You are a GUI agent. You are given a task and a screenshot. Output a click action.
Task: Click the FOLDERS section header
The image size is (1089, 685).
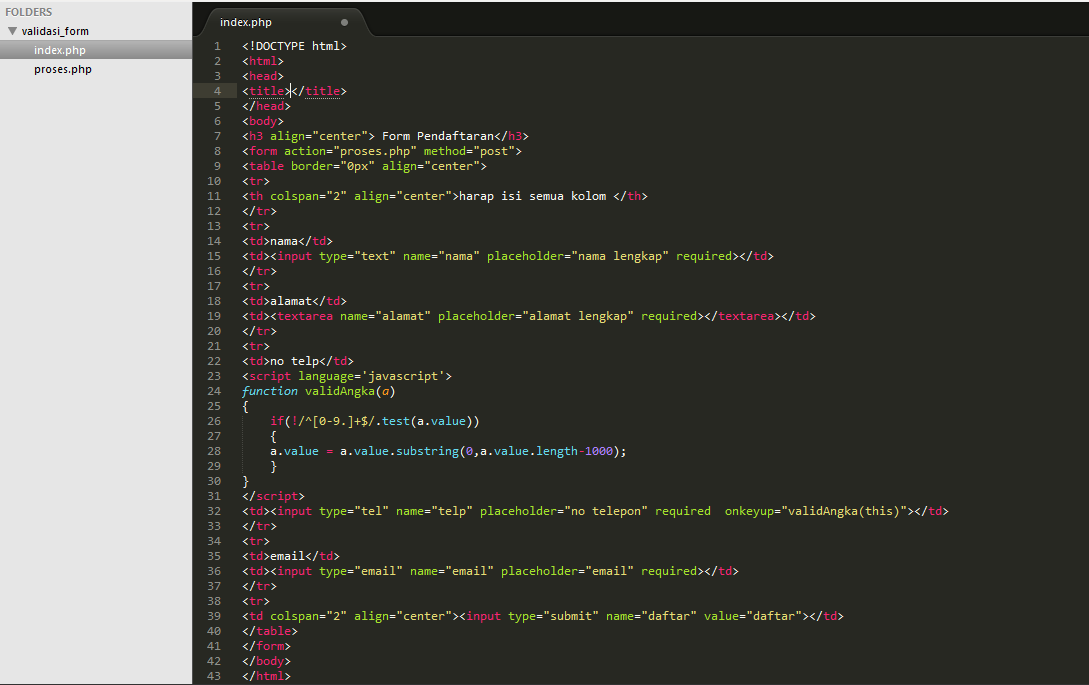point(29,11)
